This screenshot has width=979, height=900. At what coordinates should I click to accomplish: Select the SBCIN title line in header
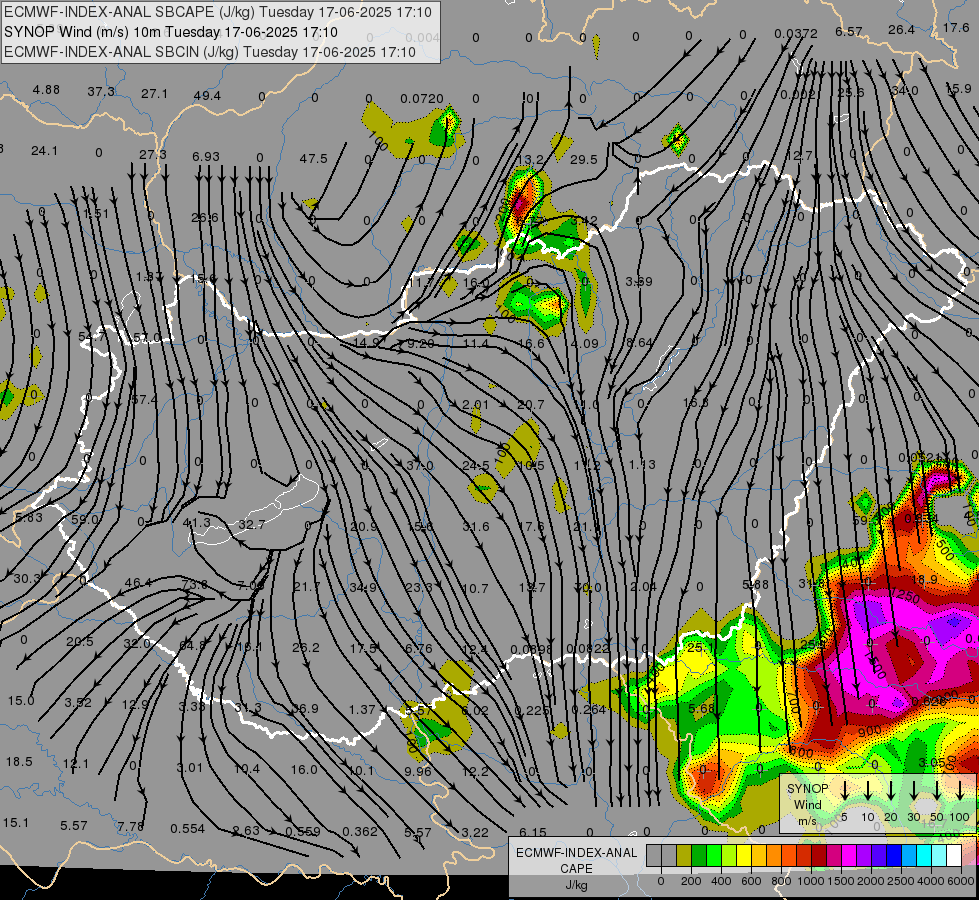tap(210, 52)
